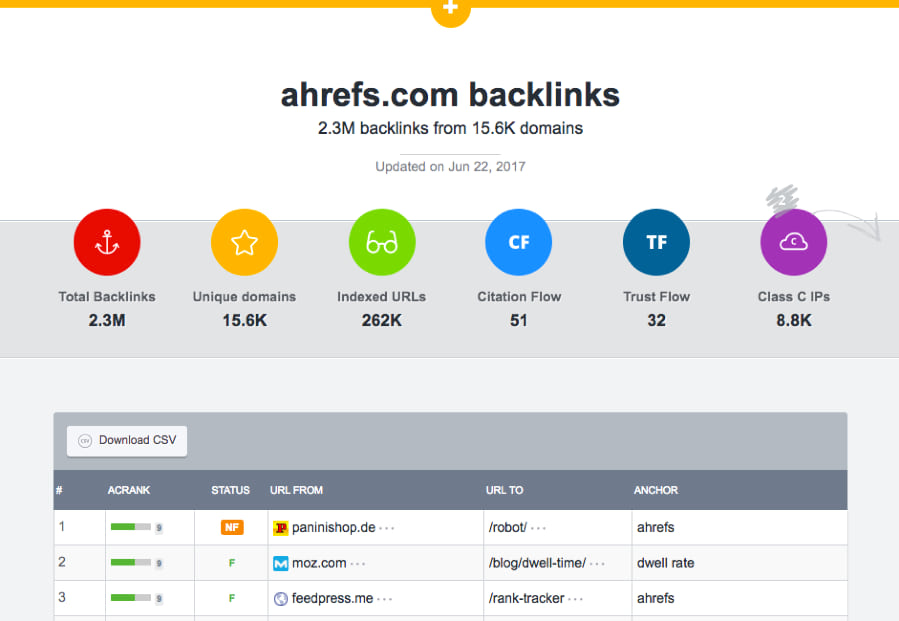Click the dark blue TF Trust Flow icon
Viewport: 899px width, 621px height.
click(656, 243)
